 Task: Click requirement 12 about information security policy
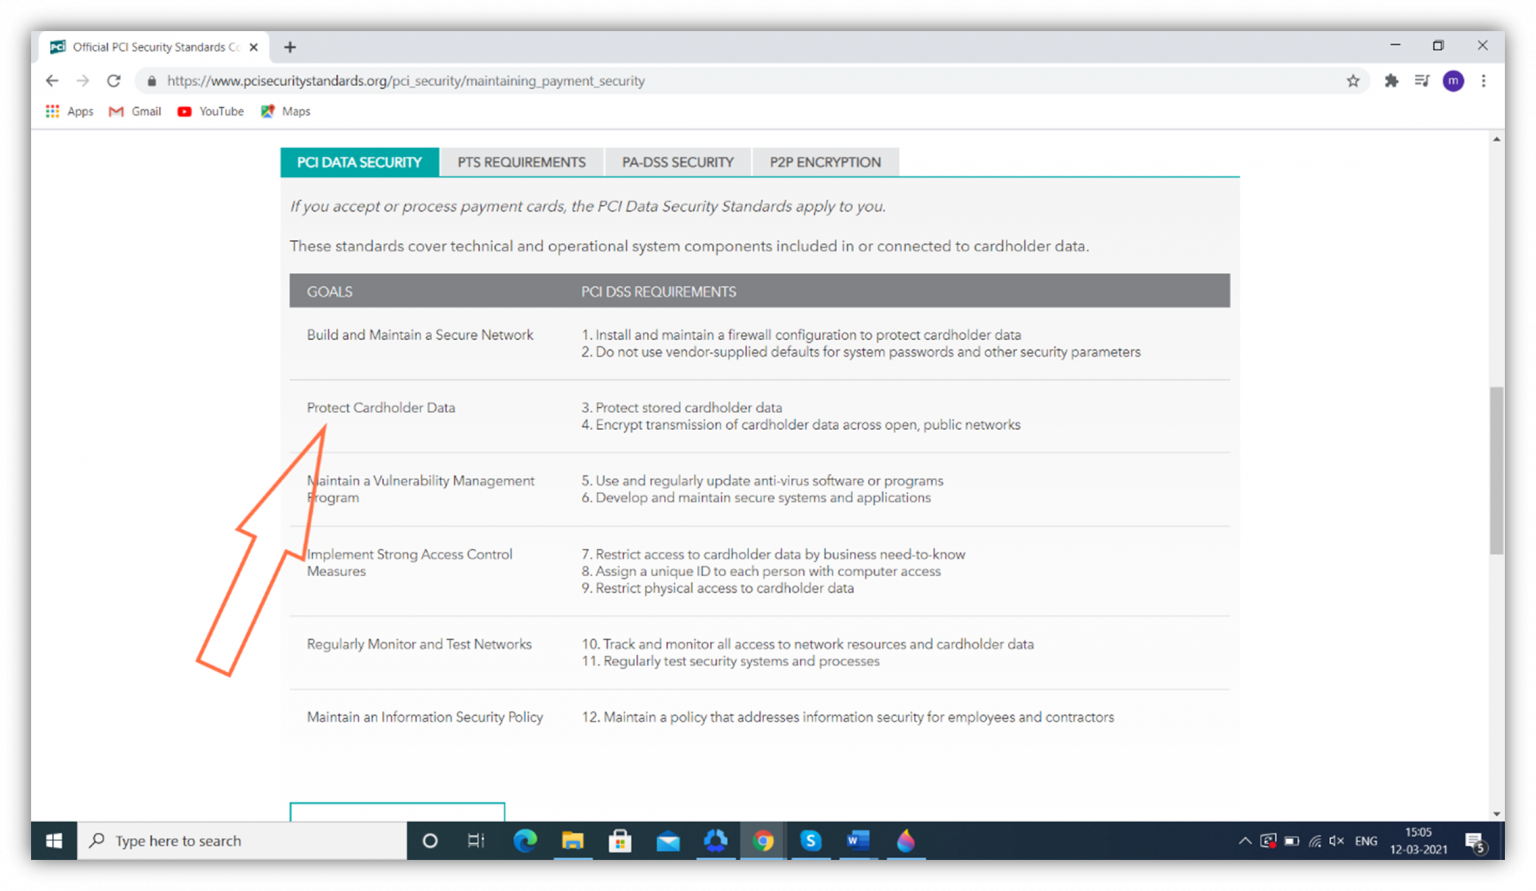848,718
